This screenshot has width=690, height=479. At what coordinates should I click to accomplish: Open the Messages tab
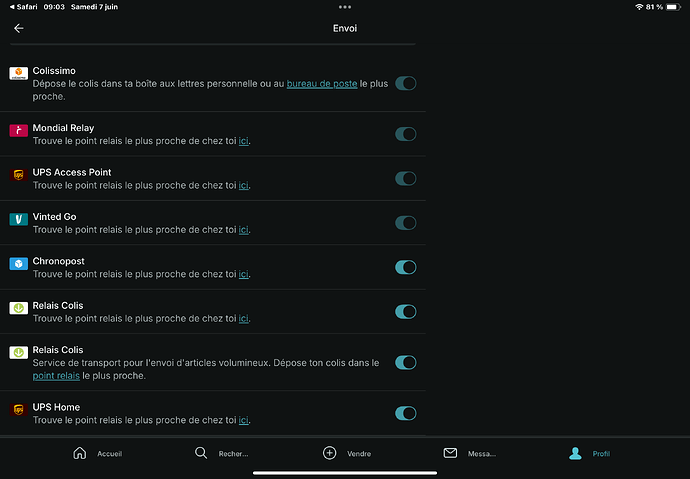click(469, 453)
